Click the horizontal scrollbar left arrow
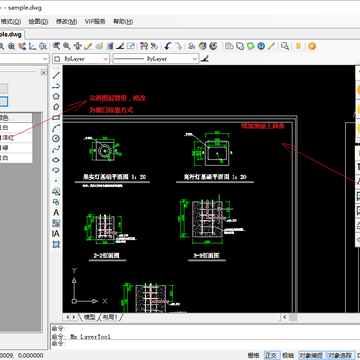Screen dimensions: 360x360 pyautogui.click(x=285, y=317)
